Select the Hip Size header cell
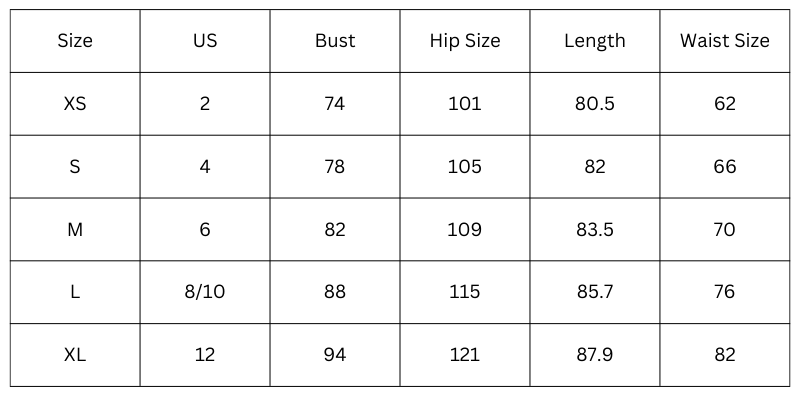Screen dimensions: 800x400 [x=465, y=41]
